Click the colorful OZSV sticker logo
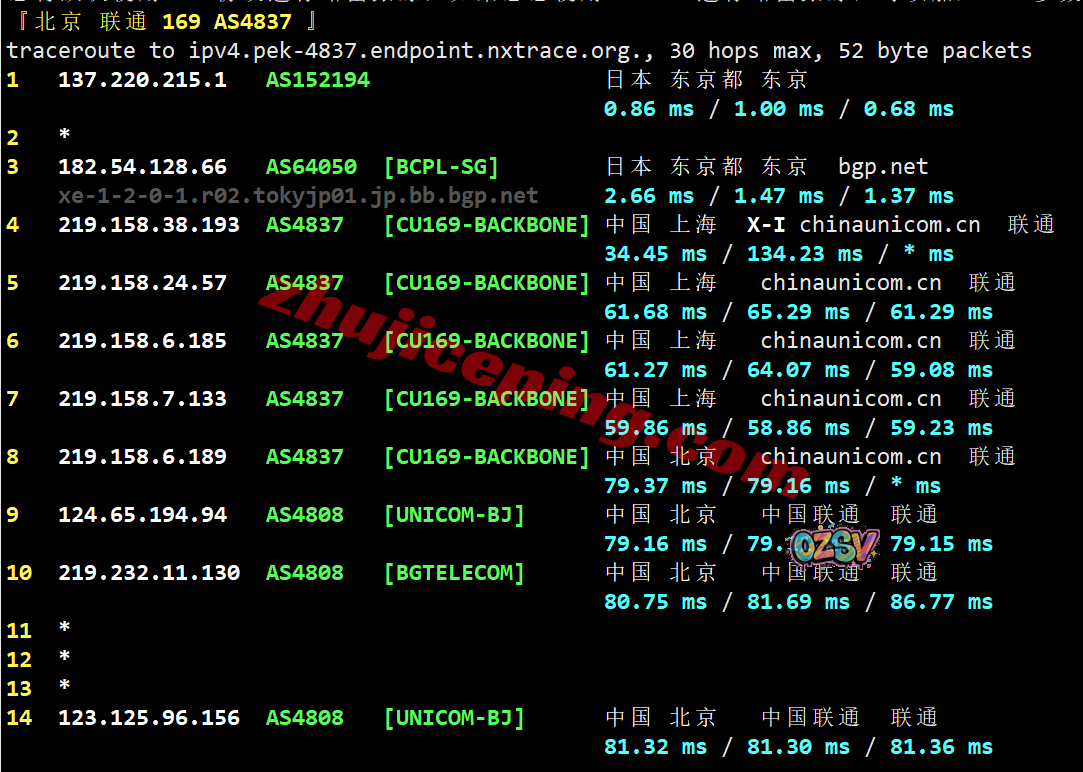Screen dimensions: 1083x772 pos(834,547)
